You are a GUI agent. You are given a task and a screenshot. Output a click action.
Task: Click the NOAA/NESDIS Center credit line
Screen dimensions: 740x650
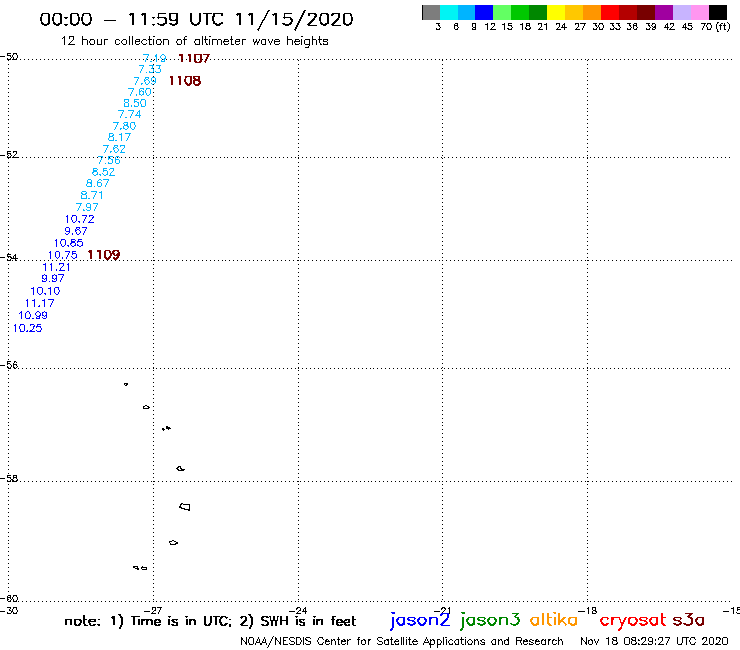pos(402,642)
